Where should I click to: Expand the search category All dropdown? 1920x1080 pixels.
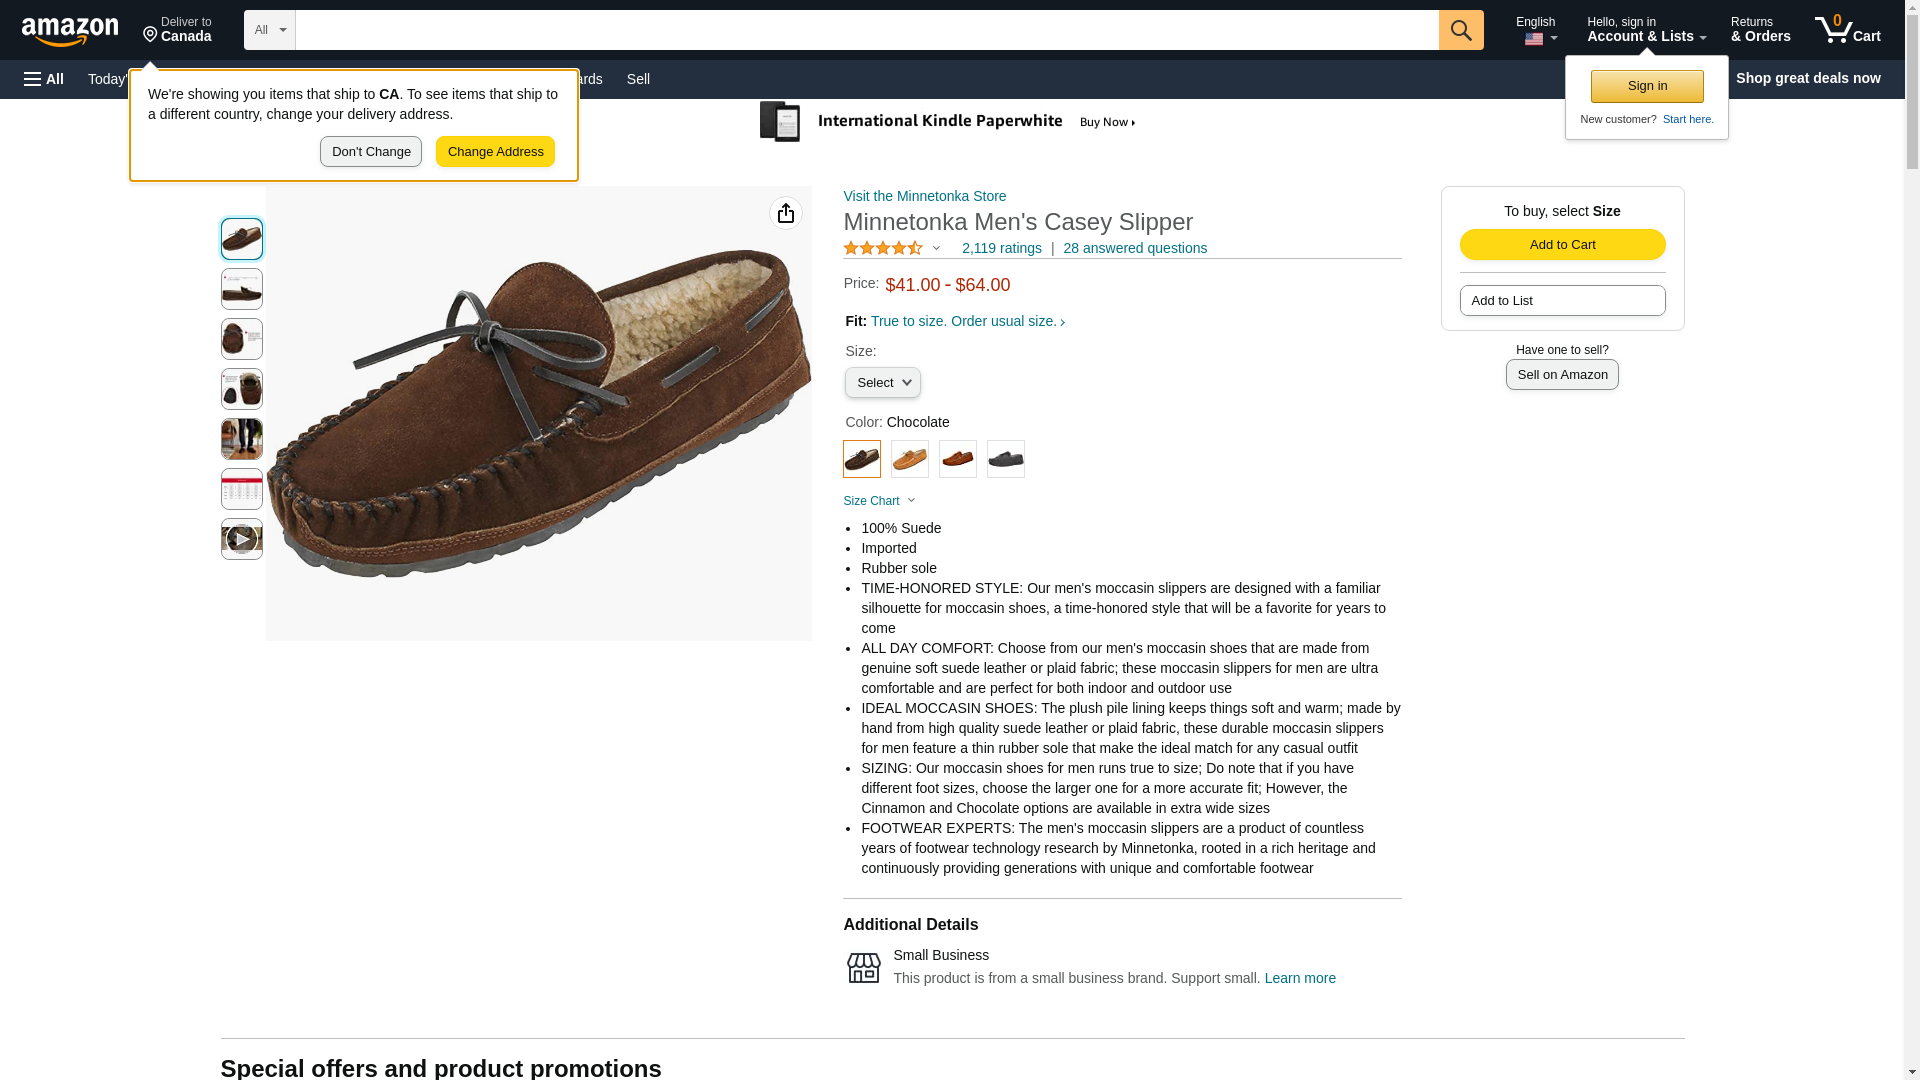point(270,30)
